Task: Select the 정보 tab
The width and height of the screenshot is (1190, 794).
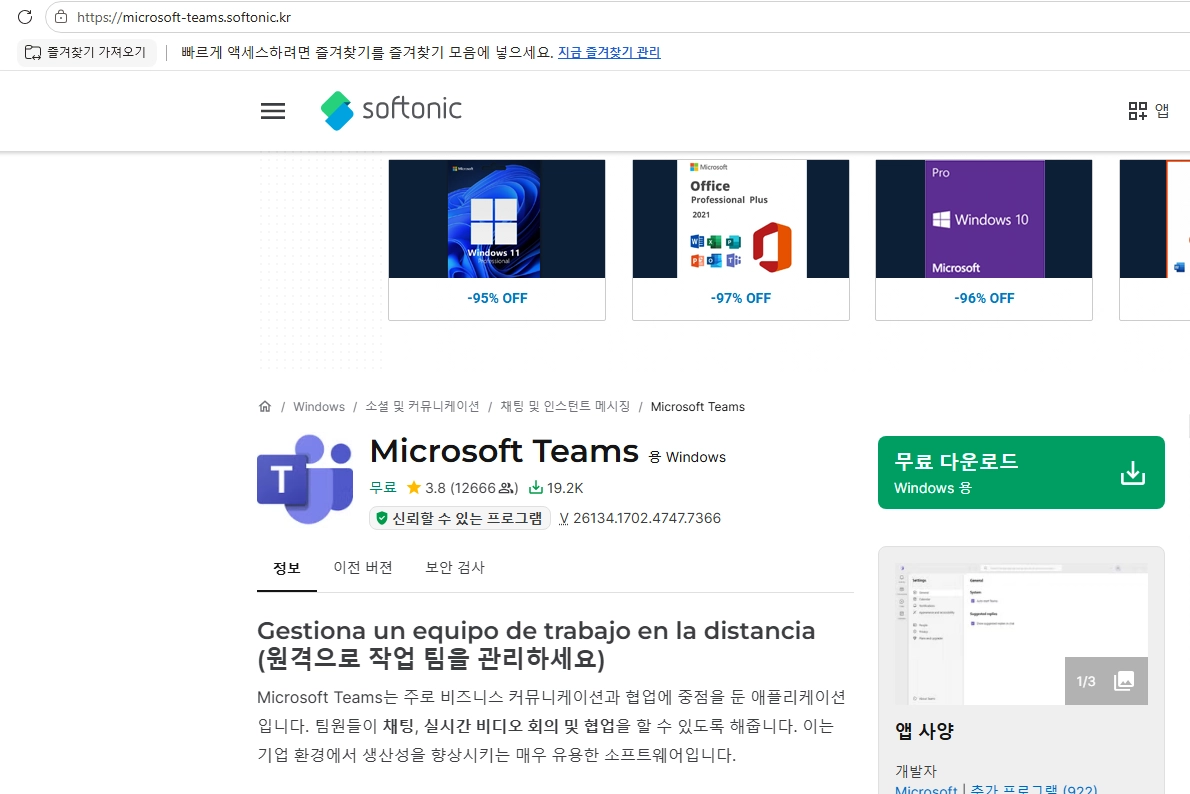Action: click(287, 568)
